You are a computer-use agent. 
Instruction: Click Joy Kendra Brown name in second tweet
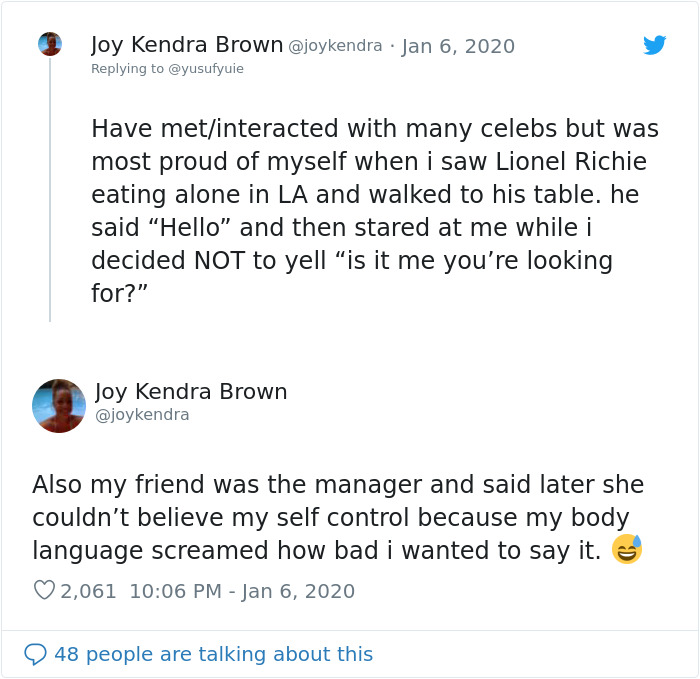[191, 392]
